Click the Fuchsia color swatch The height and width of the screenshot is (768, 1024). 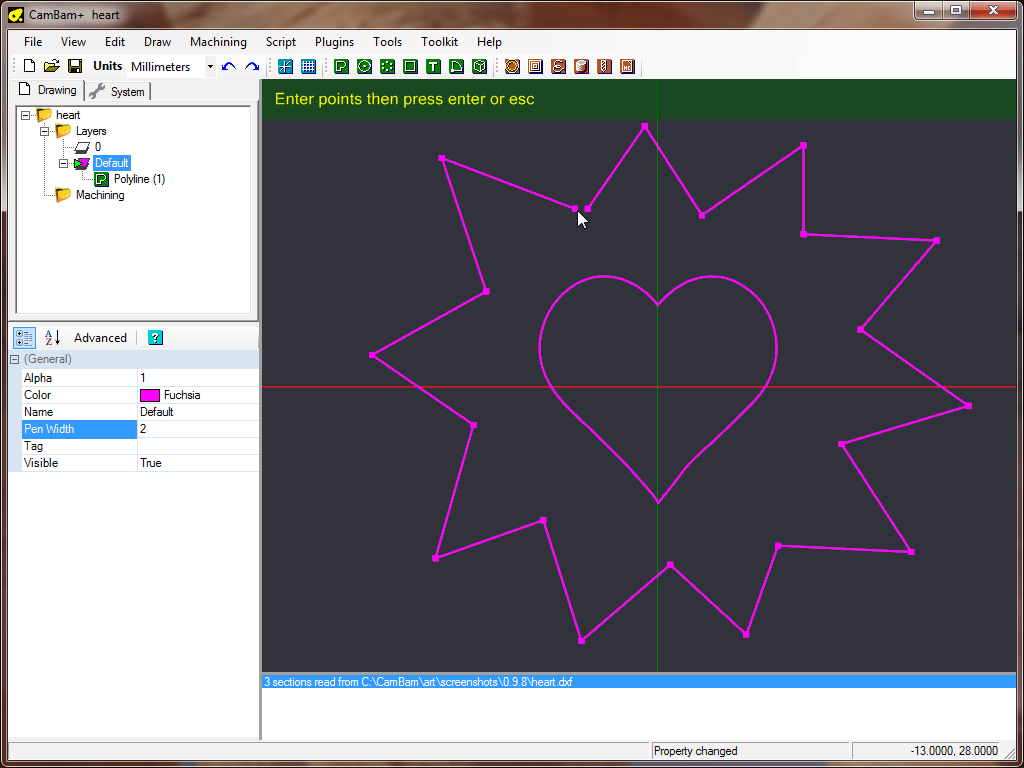(150, 395)
